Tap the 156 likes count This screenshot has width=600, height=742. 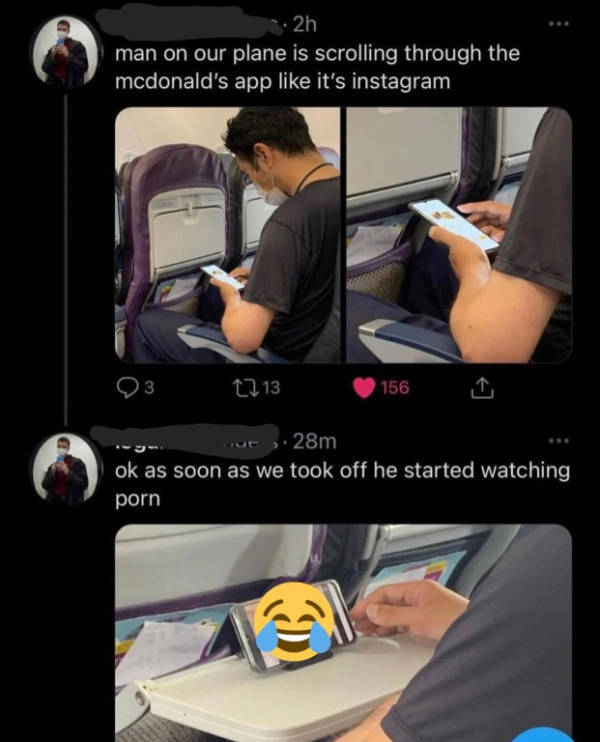395,388
